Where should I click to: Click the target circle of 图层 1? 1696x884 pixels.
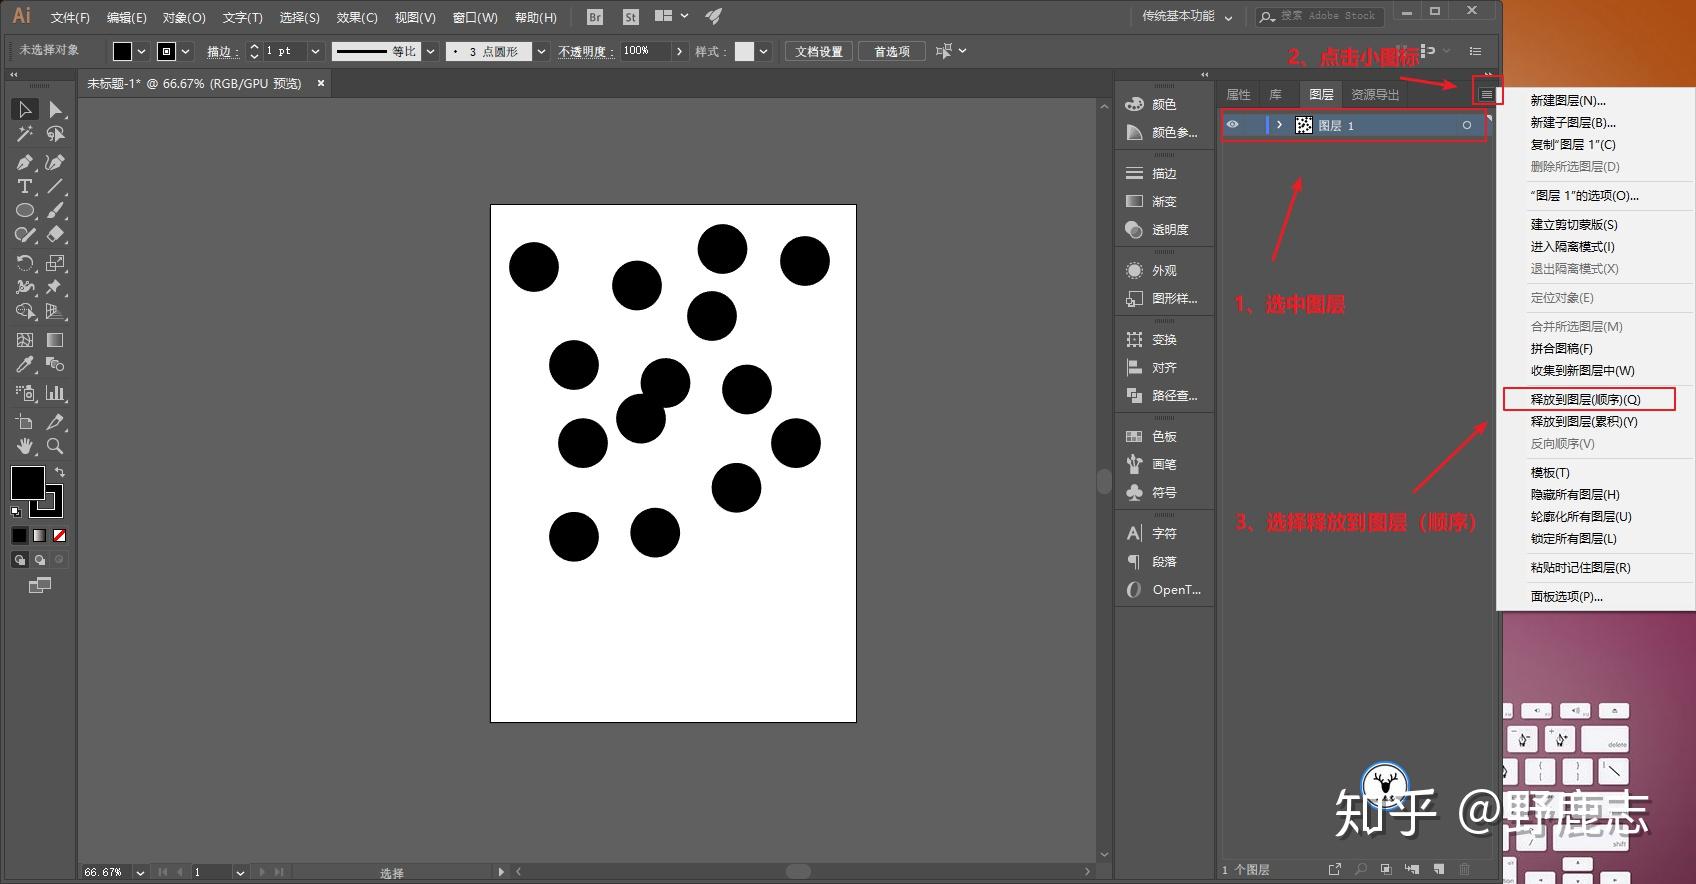1467,125
